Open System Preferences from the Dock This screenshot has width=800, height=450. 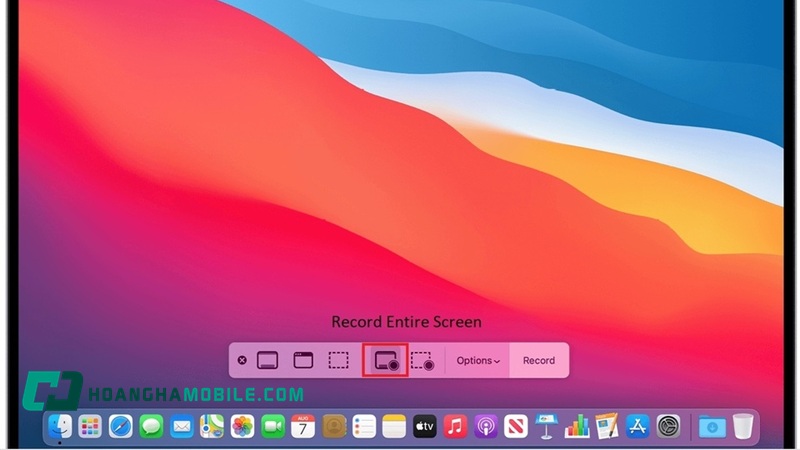point(668,427)
